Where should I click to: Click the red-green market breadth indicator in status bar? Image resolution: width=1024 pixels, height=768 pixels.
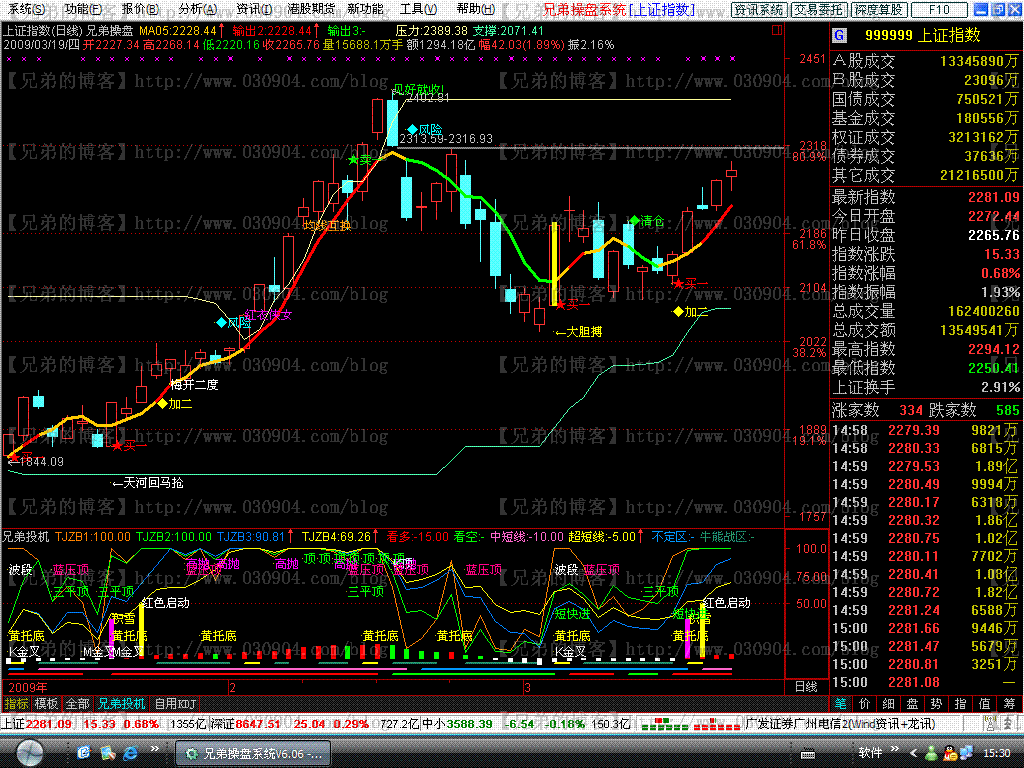pyautogui.click(x=690, y=724)
